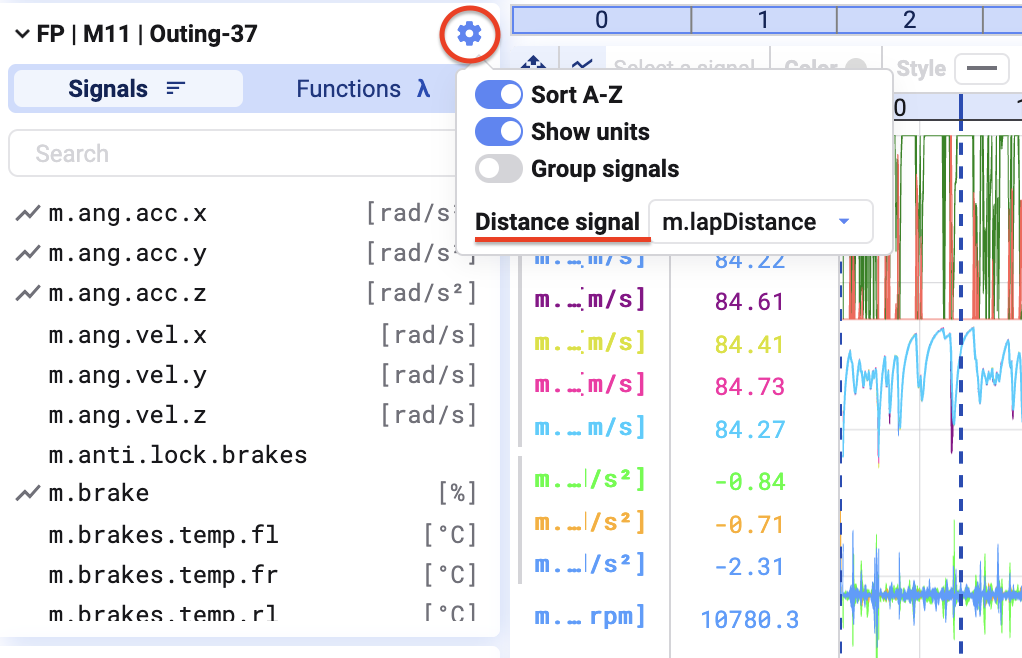This screenshot has width=1022, height=658.
Task: Collapse the FP | M11 | Outing-37 section
Action: [22, 34]
